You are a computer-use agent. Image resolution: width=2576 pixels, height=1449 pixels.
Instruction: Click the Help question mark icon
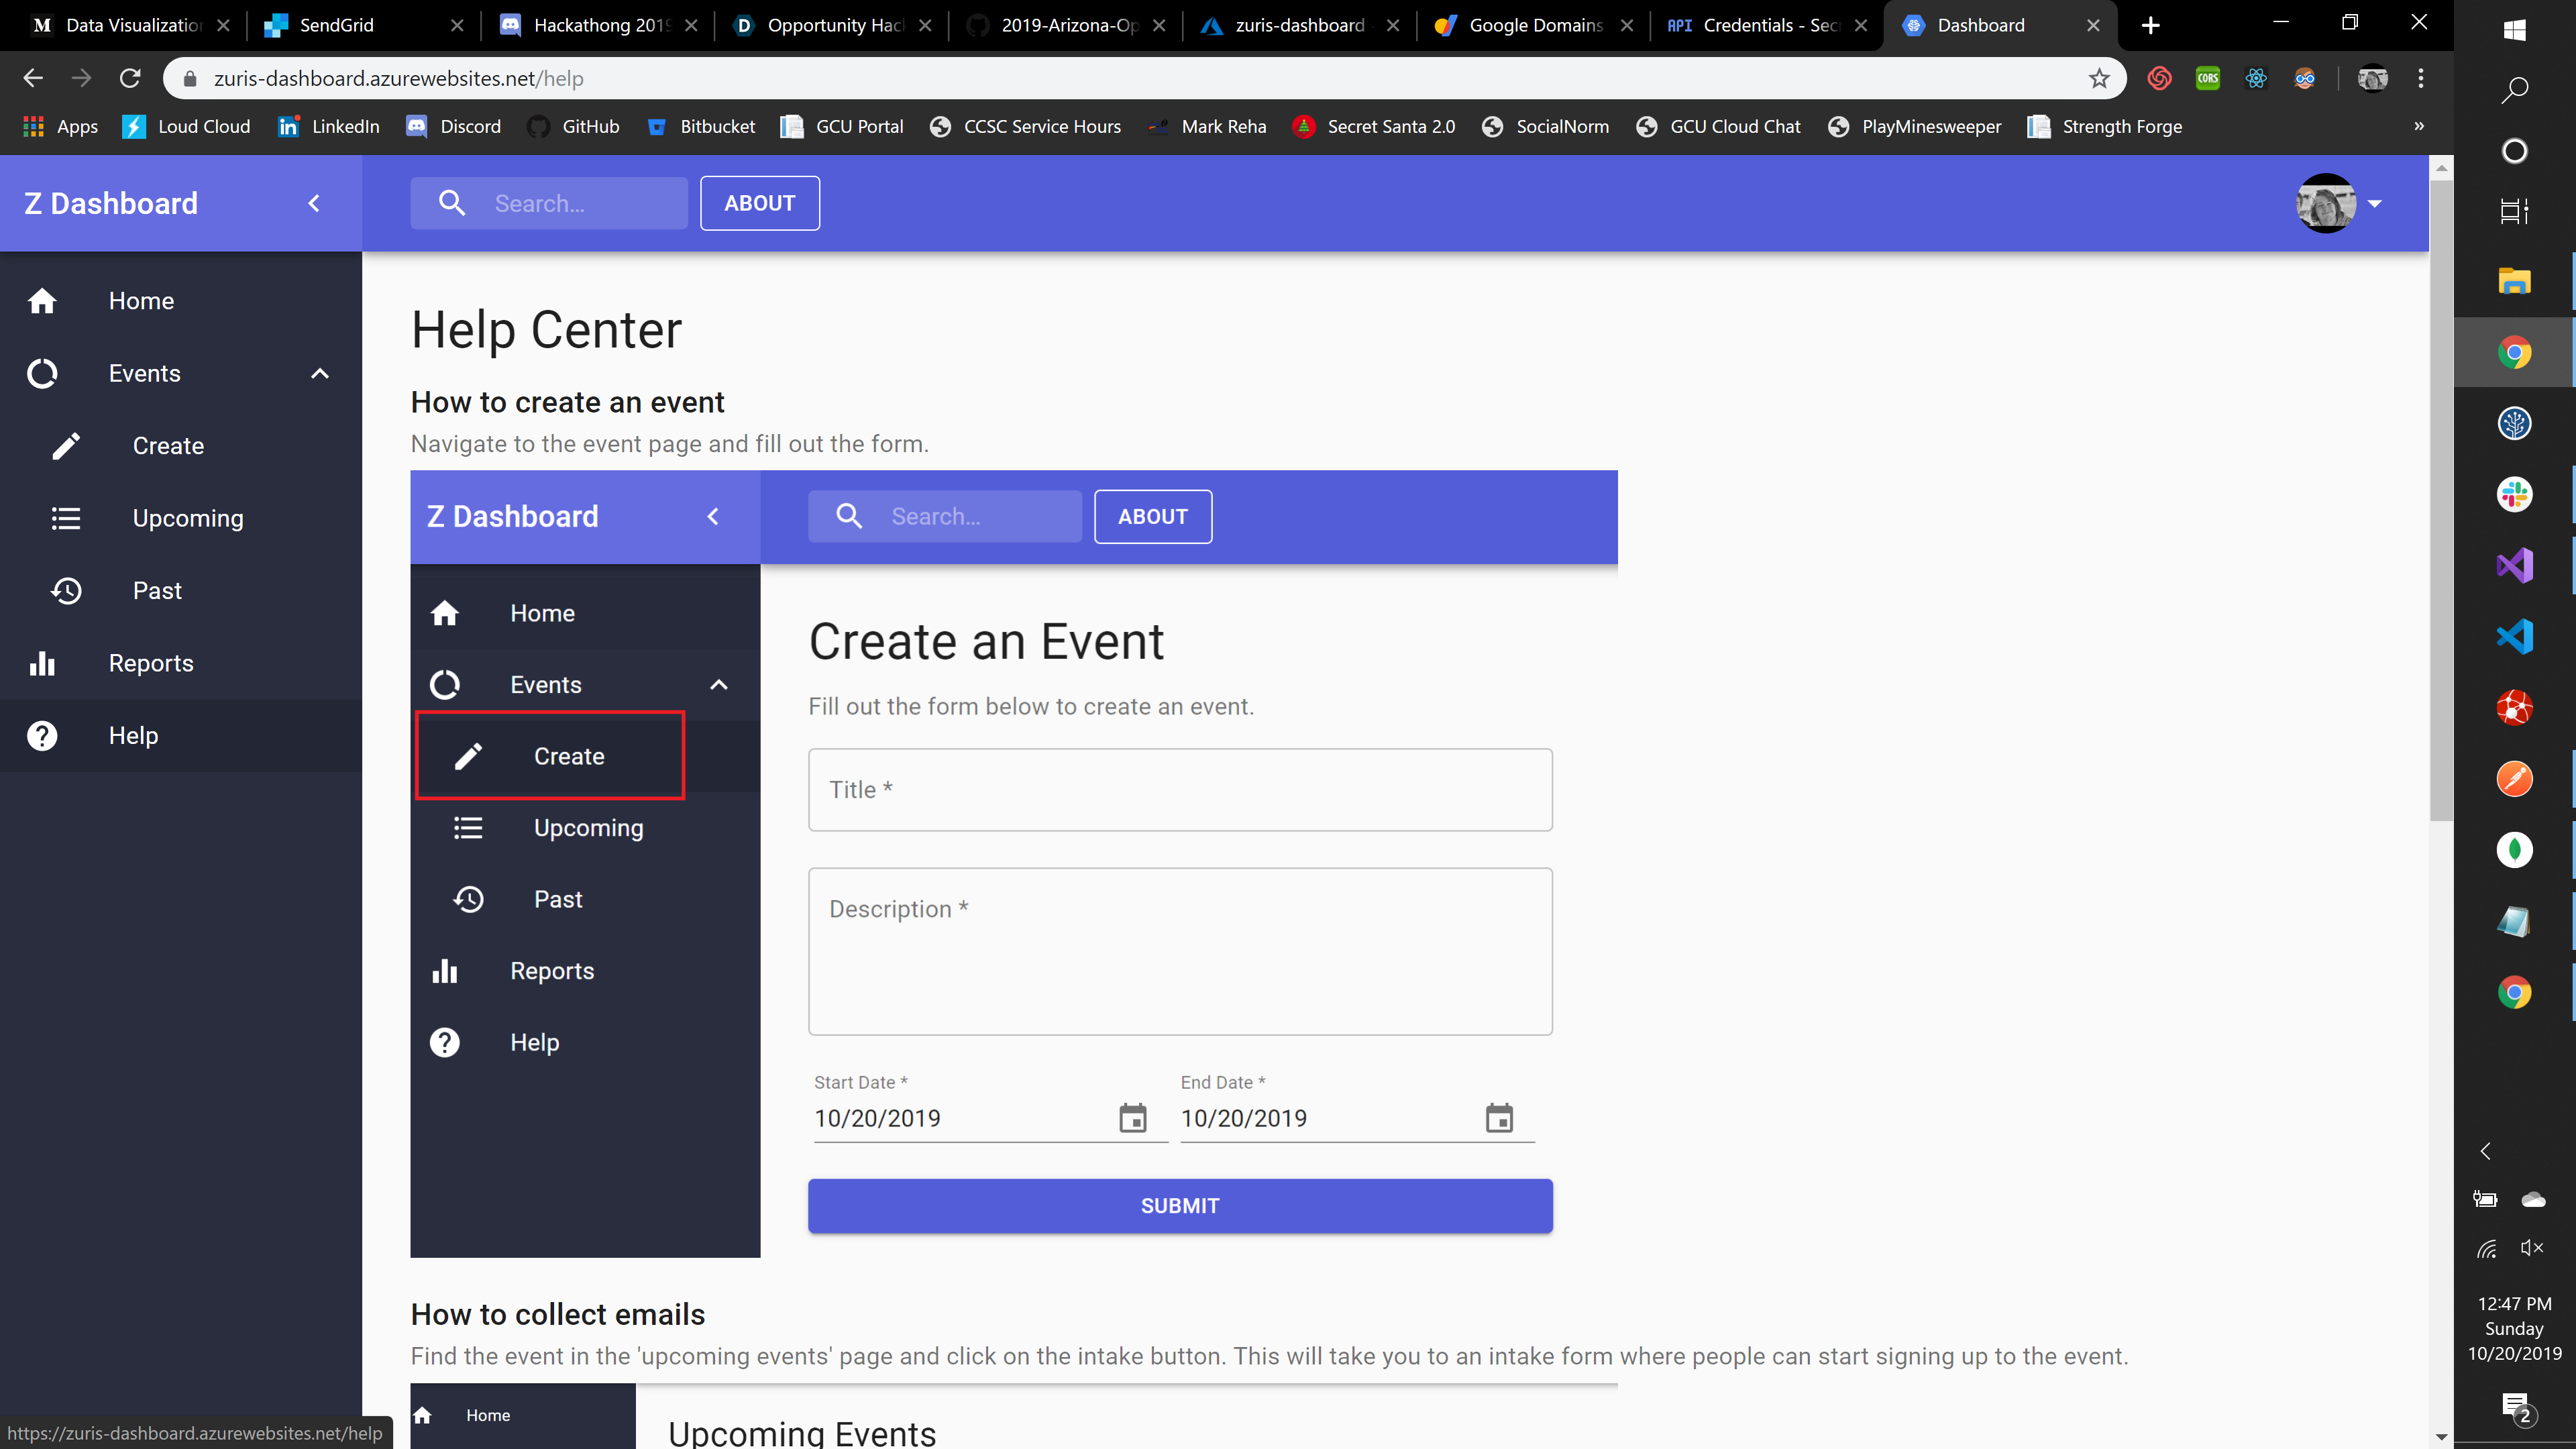pos(42,736)
